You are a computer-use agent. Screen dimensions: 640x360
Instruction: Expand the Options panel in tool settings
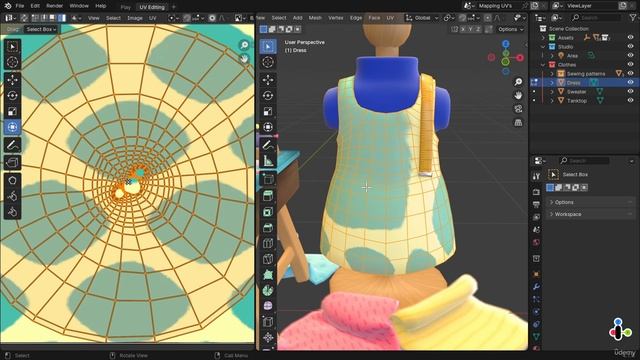590,202
